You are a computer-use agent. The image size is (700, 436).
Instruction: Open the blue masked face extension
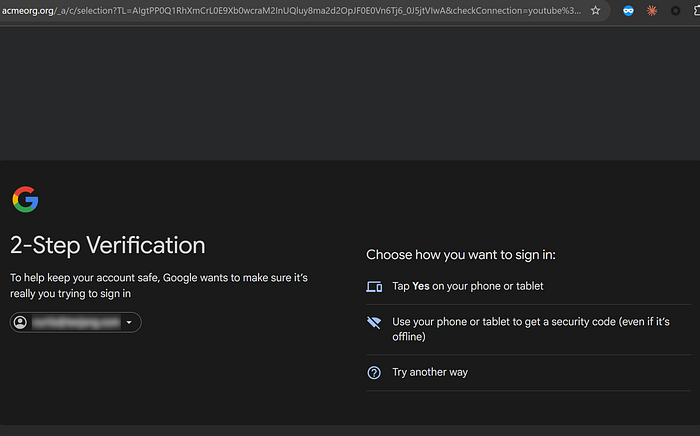(x=628, y=11)
